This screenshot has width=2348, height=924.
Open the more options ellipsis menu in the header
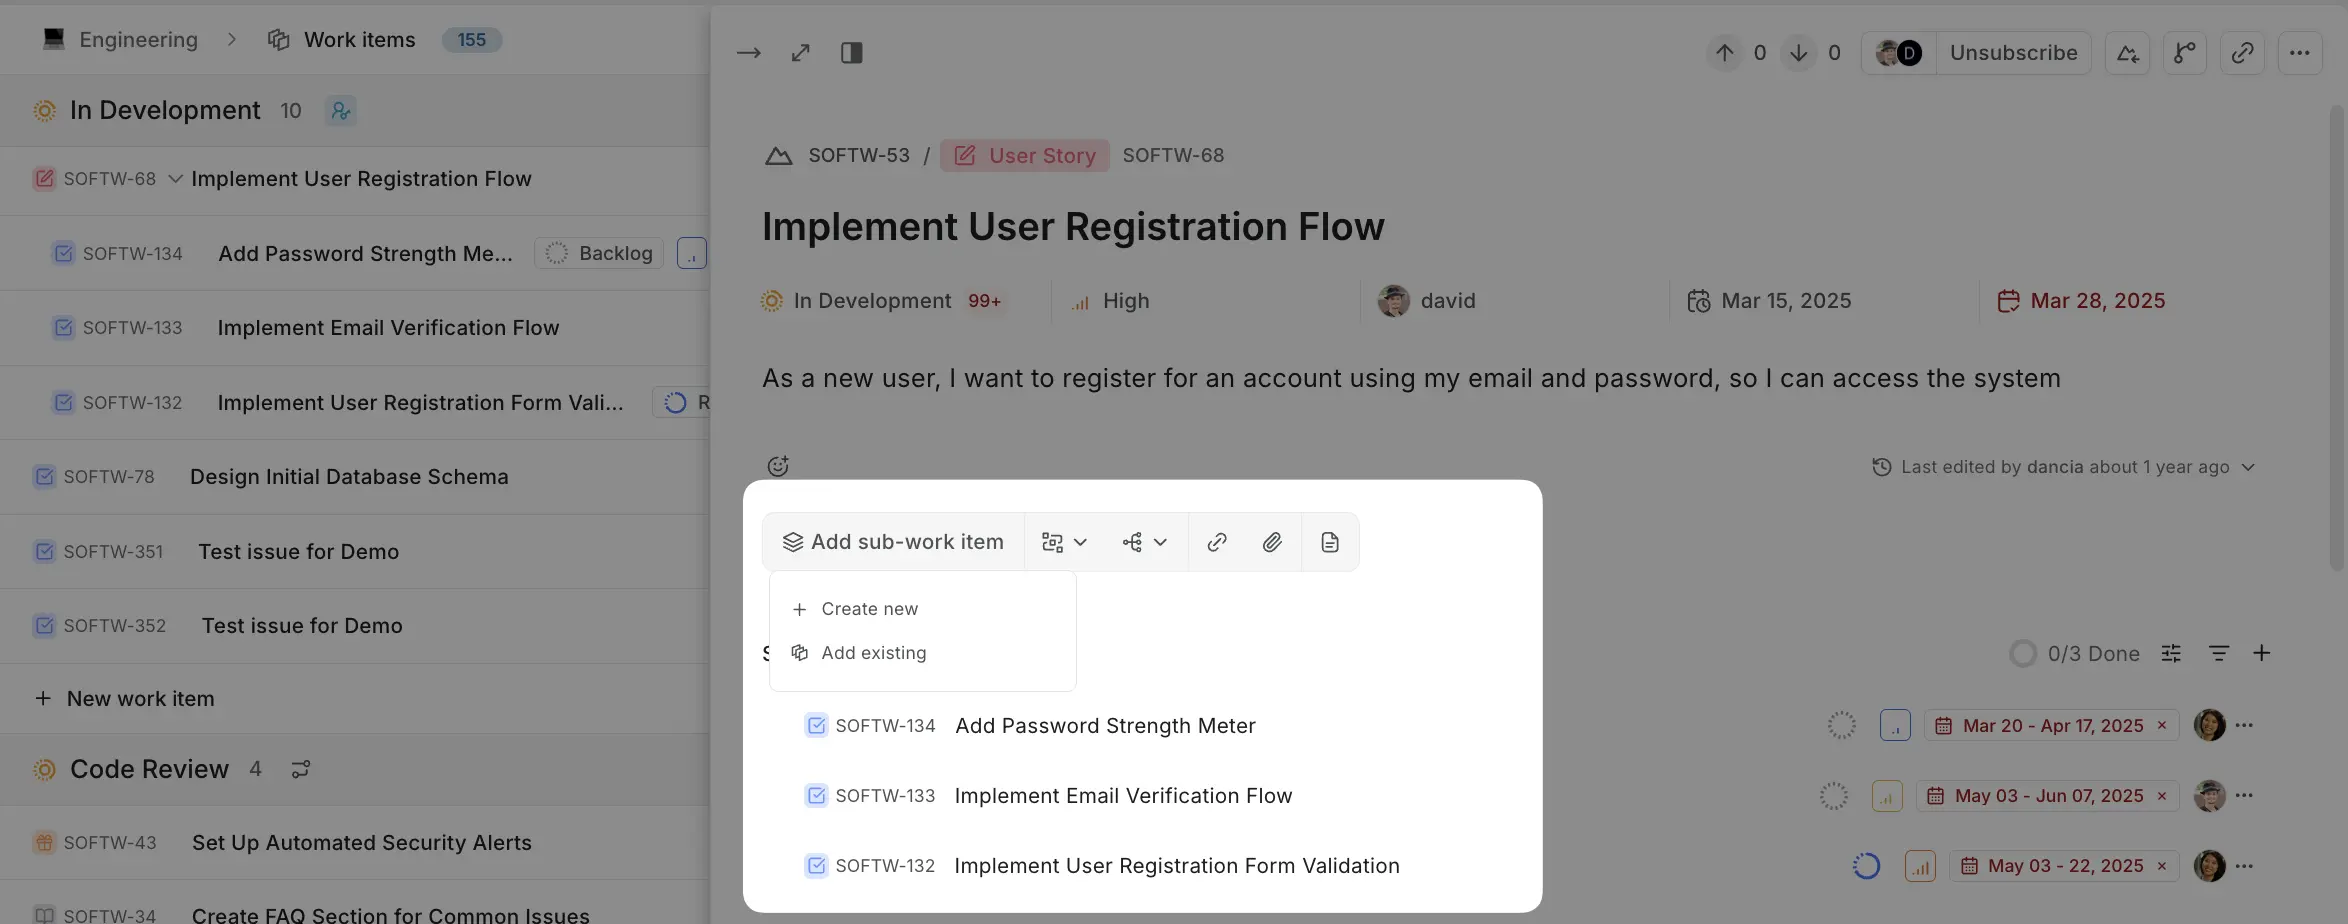click(x=2299, y=53)
